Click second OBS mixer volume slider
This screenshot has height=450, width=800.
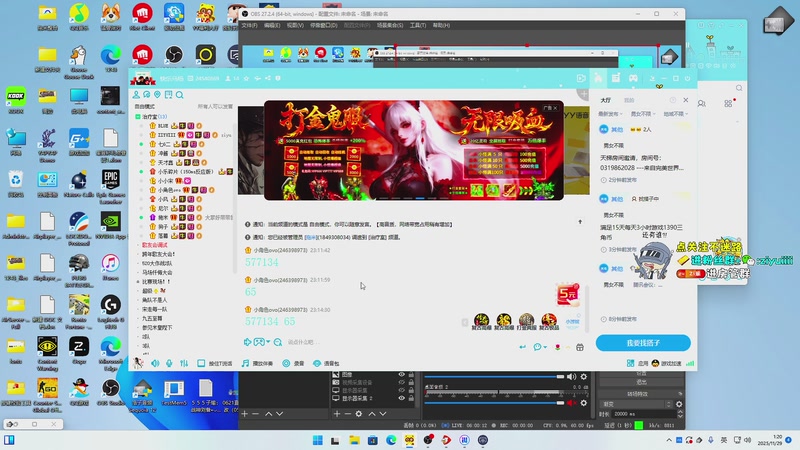(494, 403)
